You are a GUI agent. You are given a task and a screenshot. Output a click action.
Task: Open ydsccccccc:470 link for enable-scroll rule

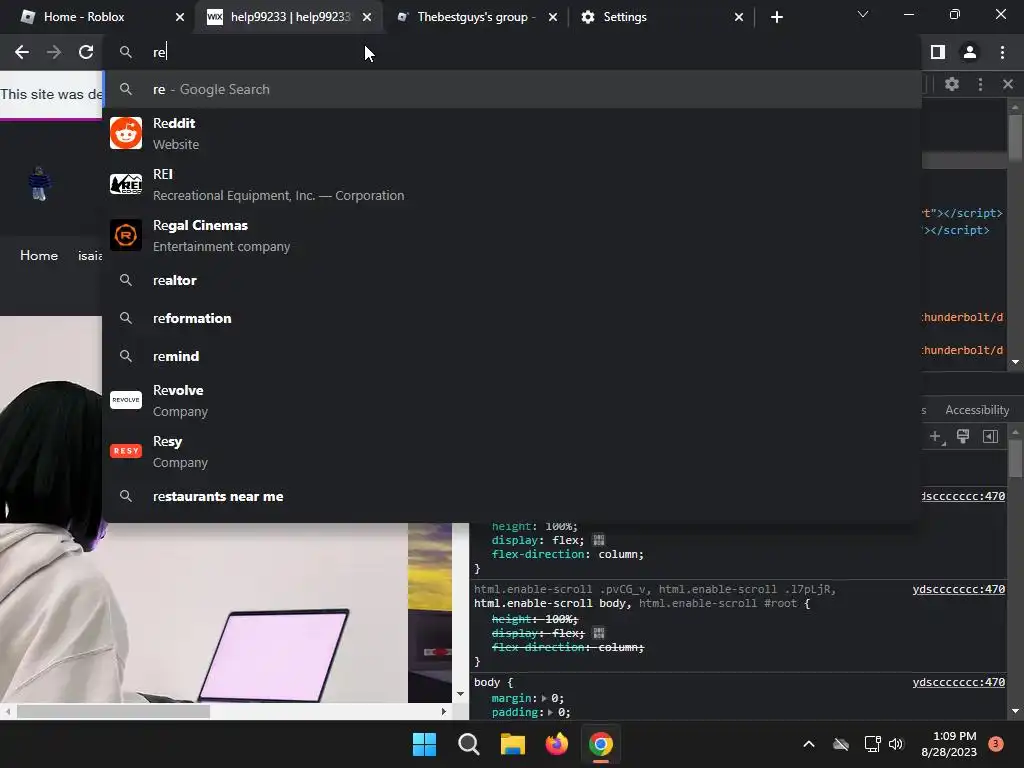[x=958, y=589]
